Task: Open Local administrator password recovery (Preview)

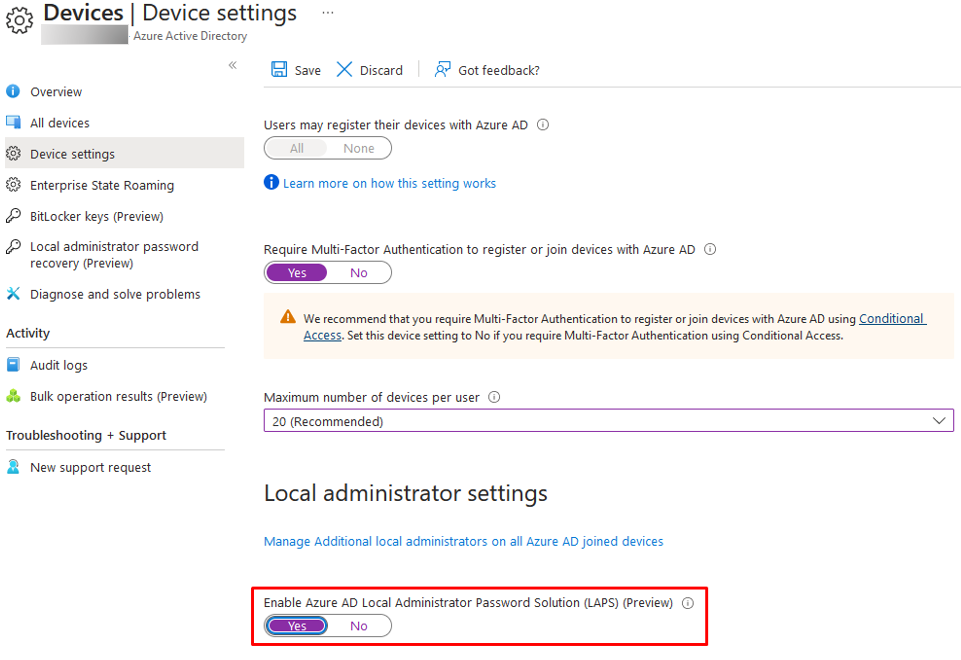Action: click(x=114, y=255)
